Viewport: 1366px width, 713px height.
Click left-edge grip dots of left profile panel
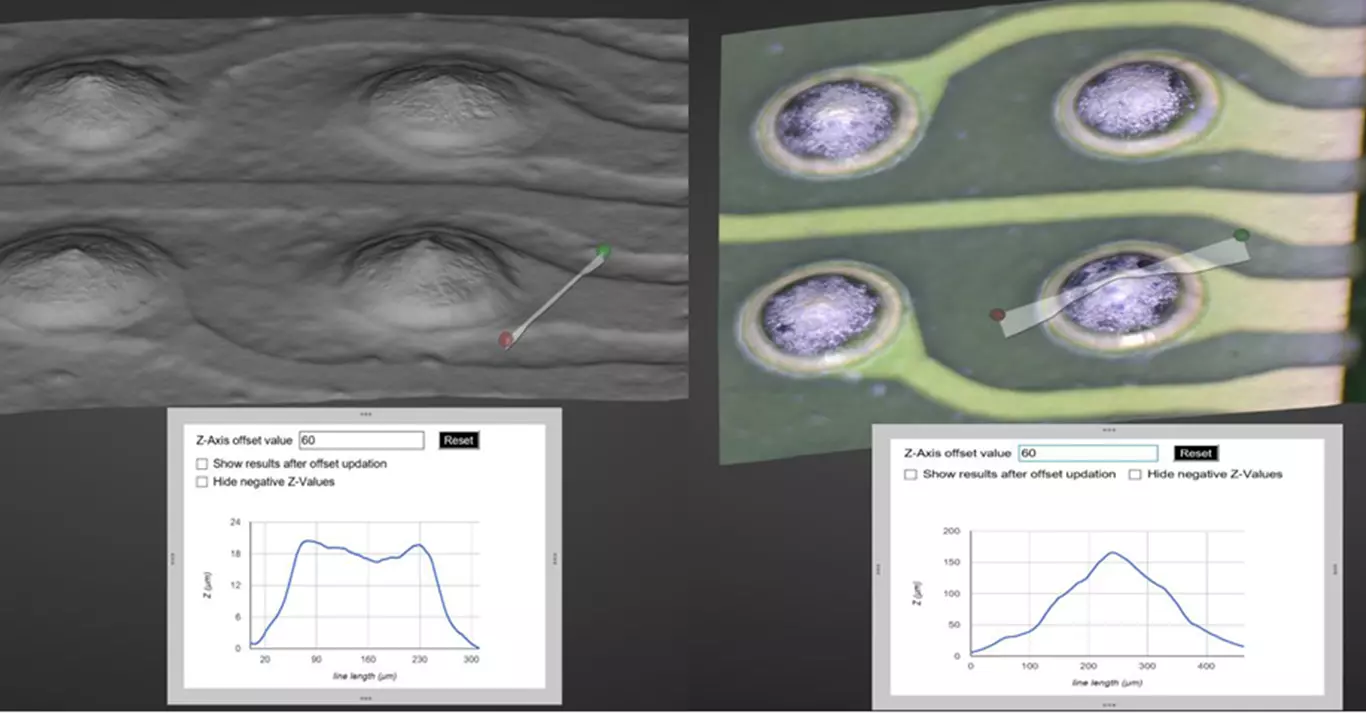[x=173, y=561]
